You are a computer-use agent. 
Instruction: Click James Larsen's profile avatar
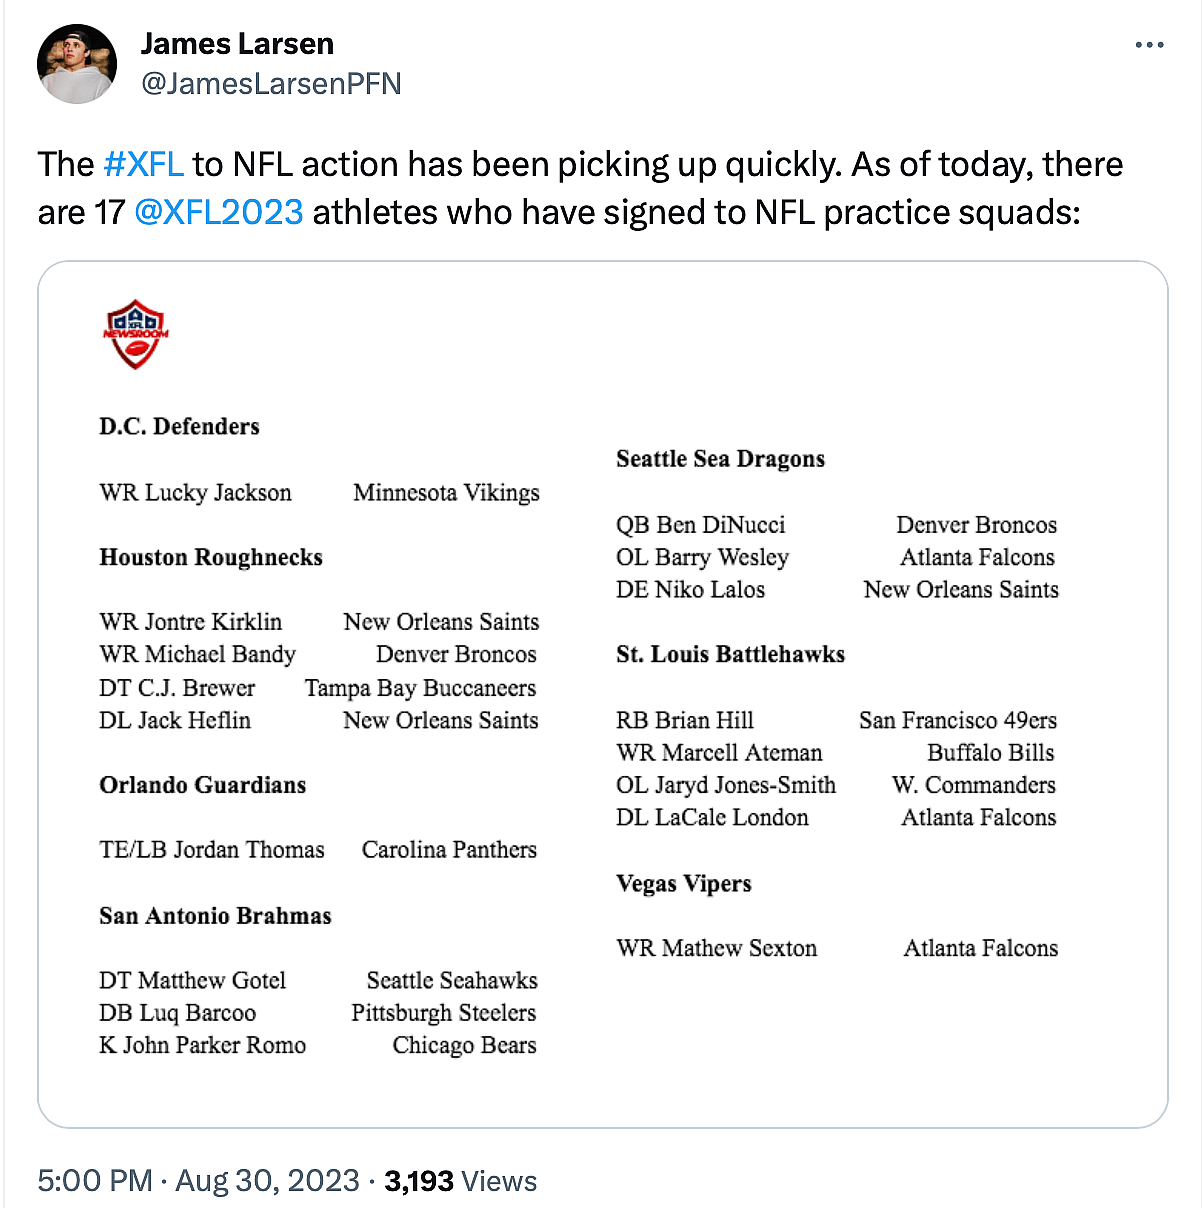coord(77,64)
